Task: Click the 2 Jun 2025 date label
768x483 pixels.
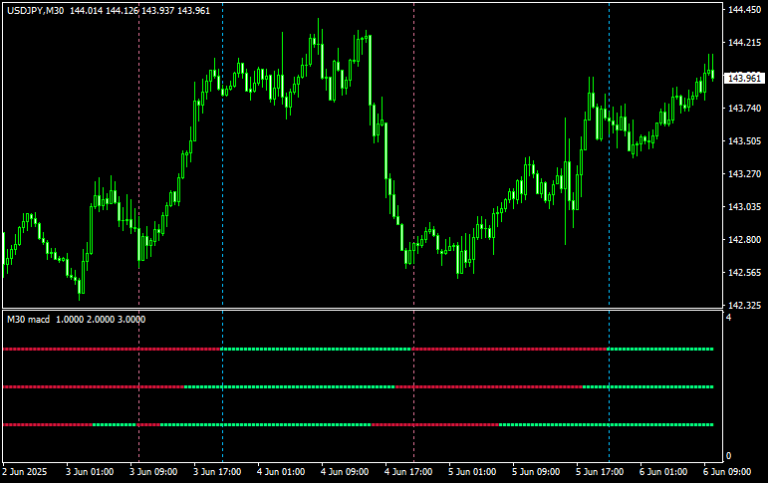Action: tap(26, 471)
